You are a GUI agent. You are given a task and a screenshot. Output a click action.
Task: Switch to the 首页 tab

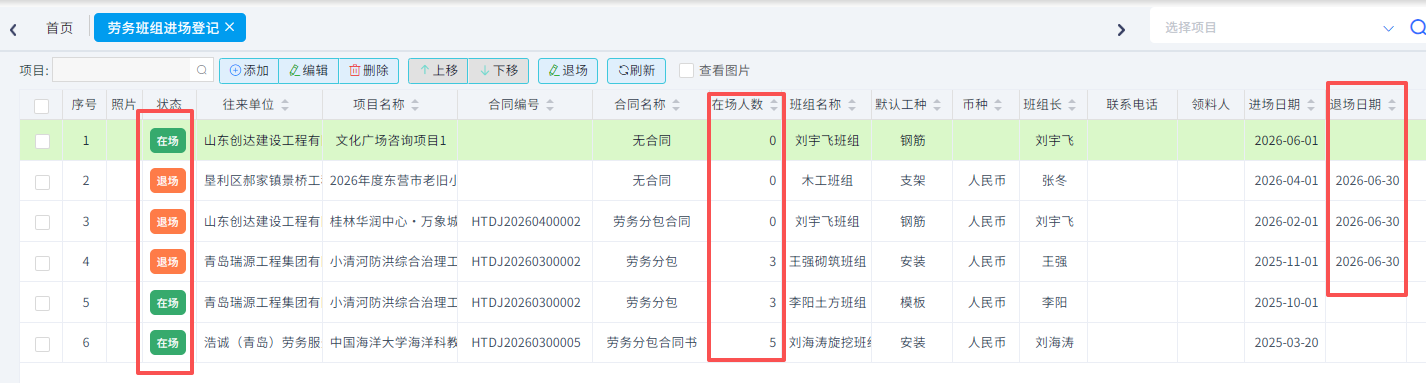[60, 28]
